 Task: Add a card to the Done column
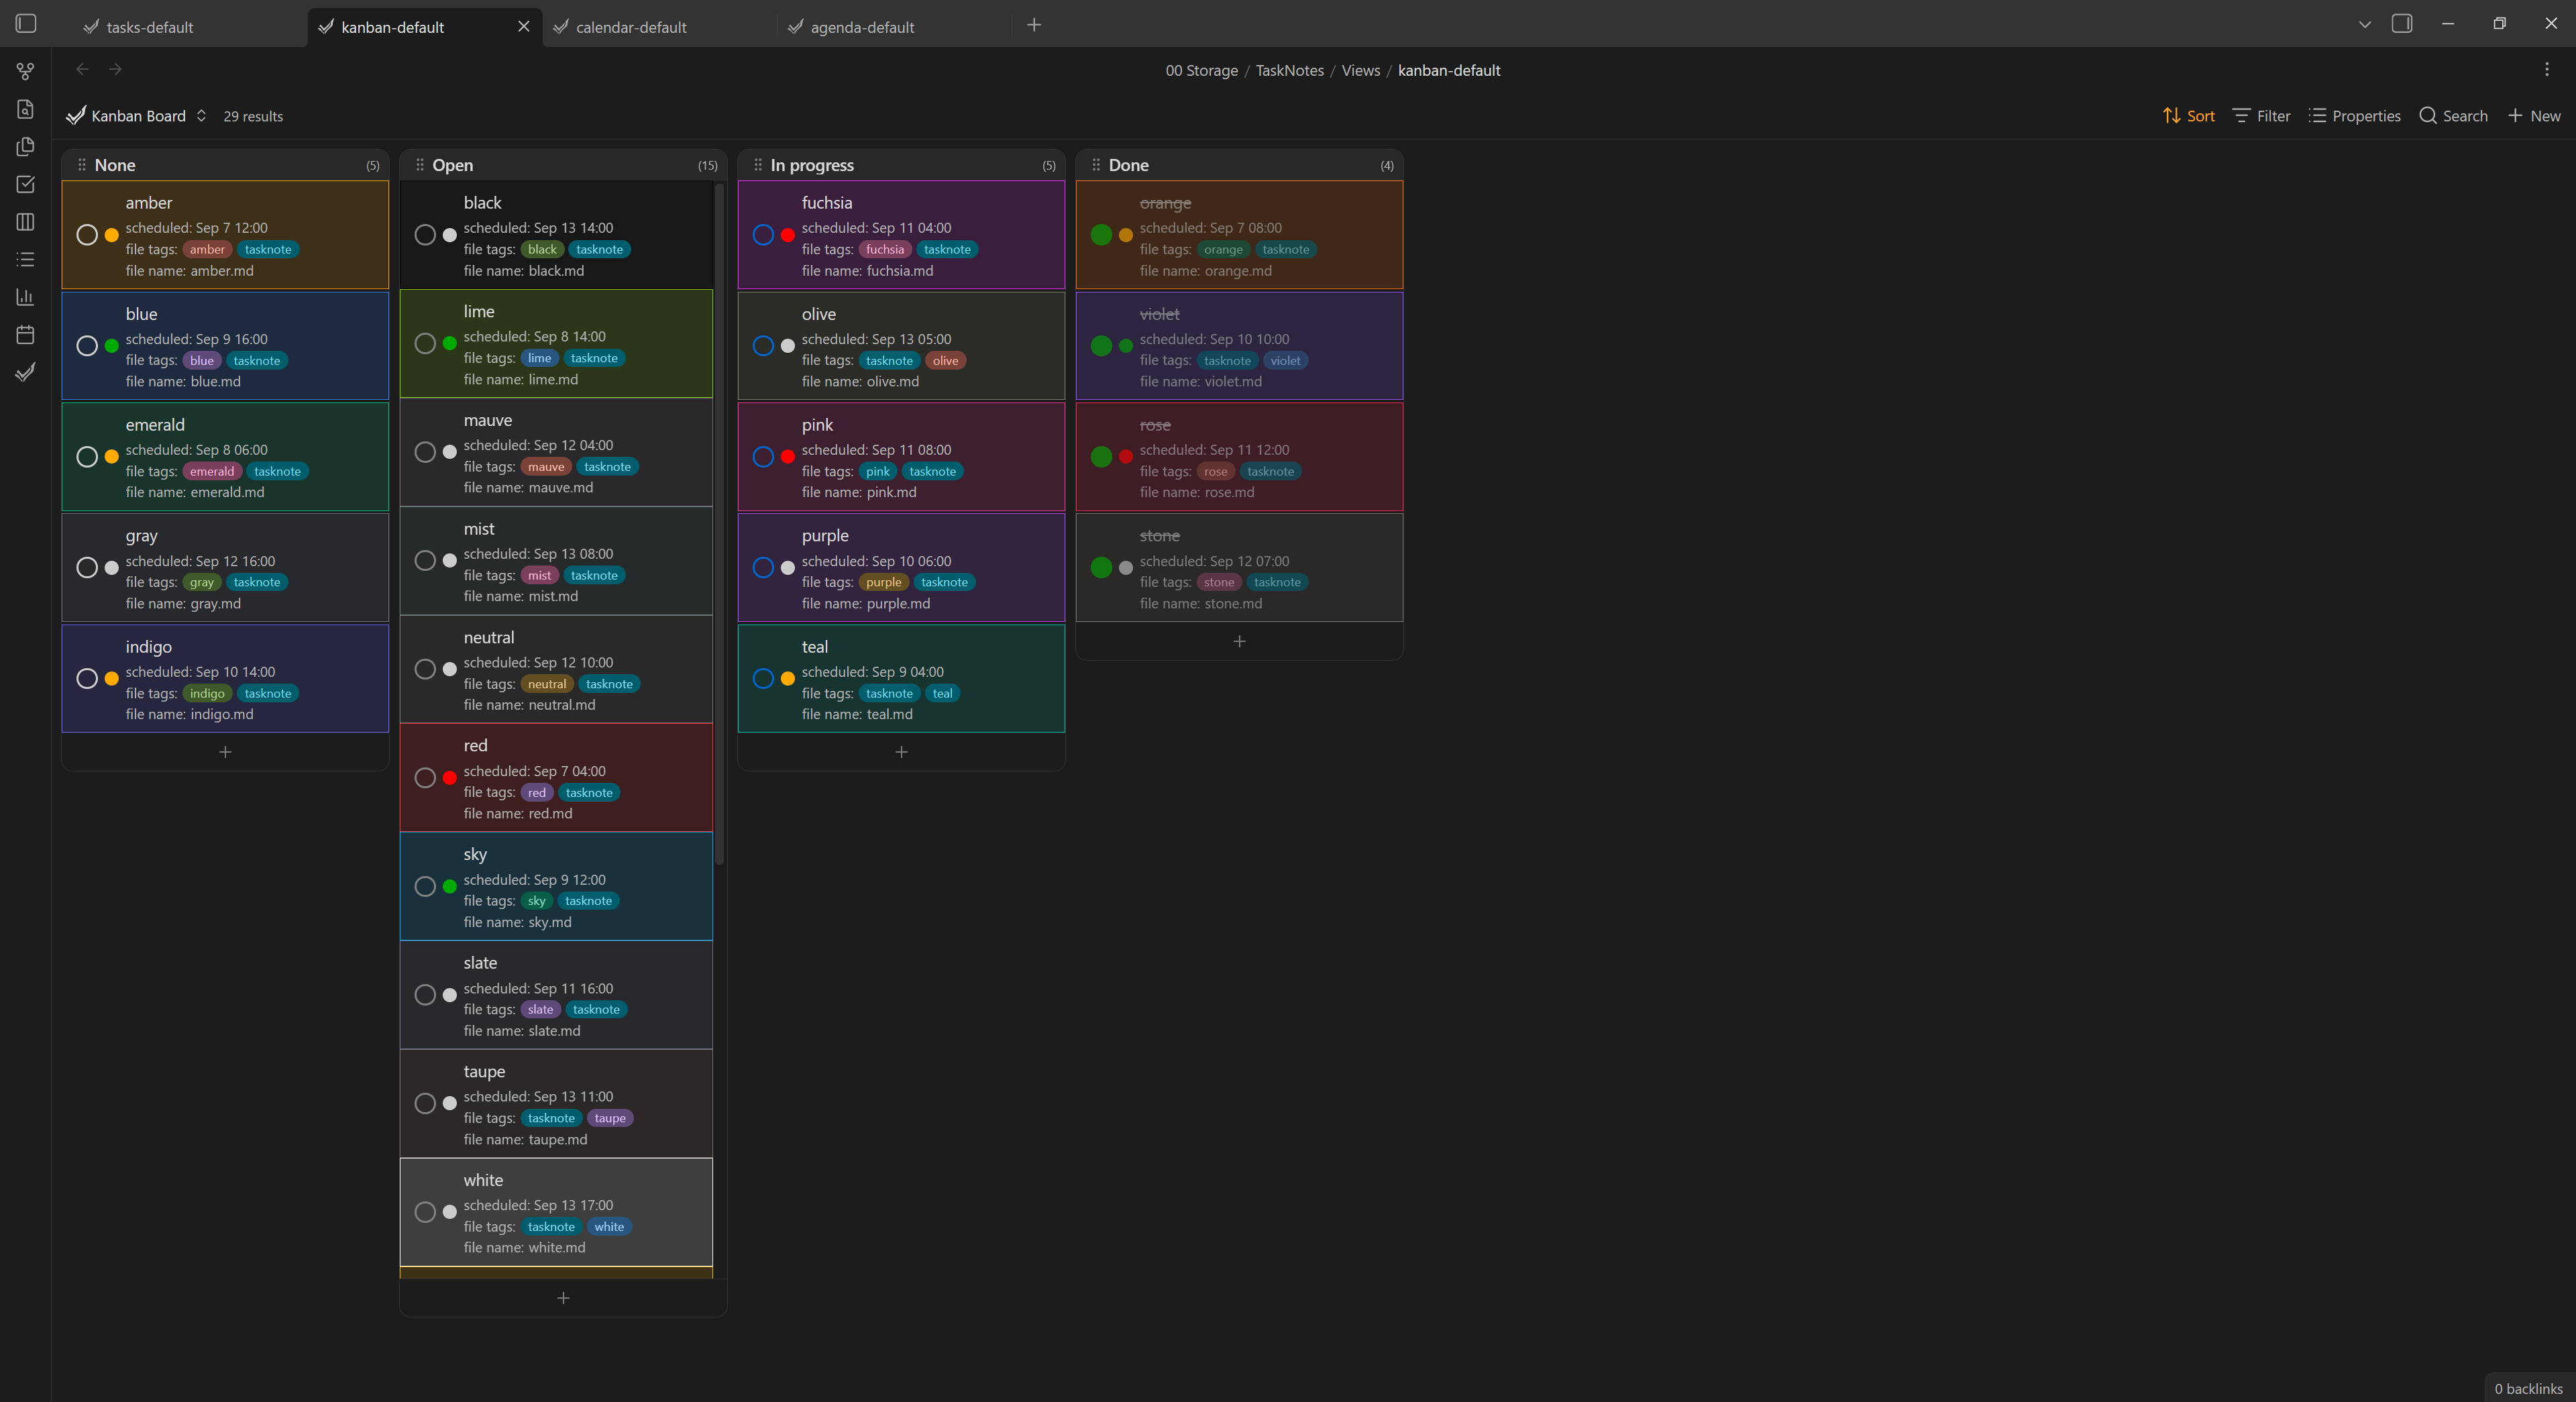tap(1239, 641)
